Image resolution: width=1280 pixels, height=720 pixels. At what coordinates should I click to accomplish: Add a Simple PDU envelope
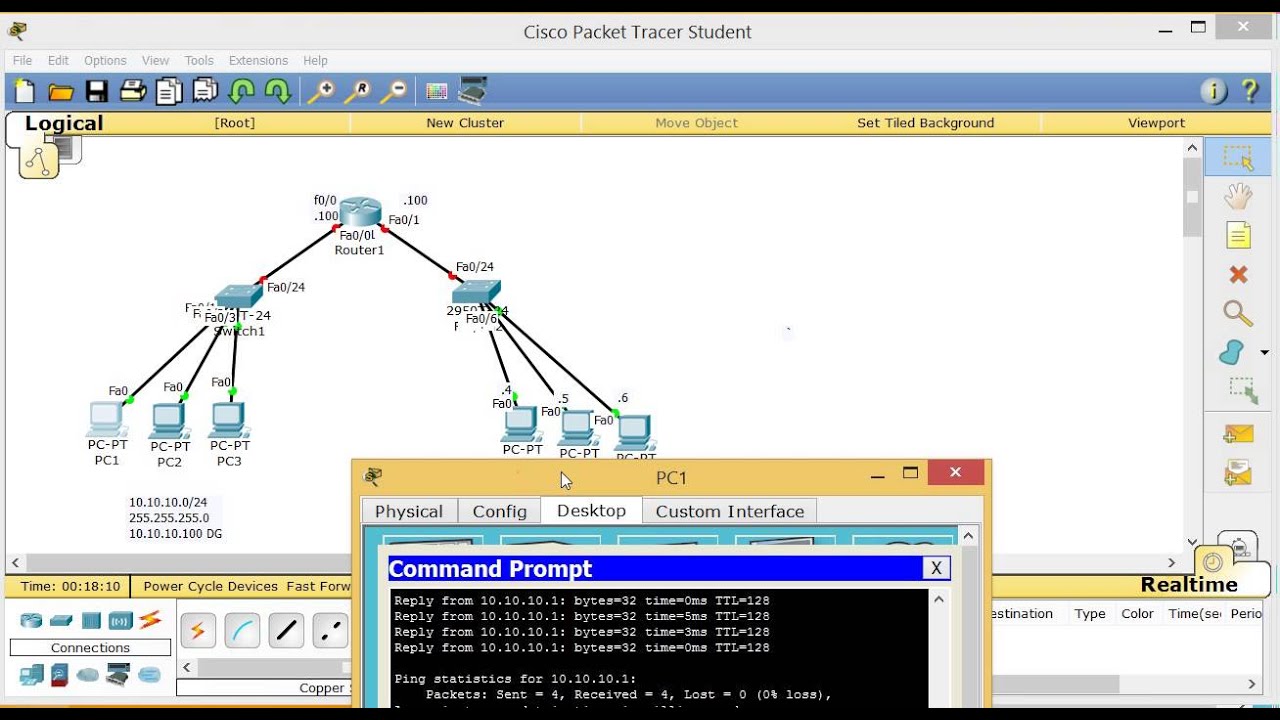1238,434
